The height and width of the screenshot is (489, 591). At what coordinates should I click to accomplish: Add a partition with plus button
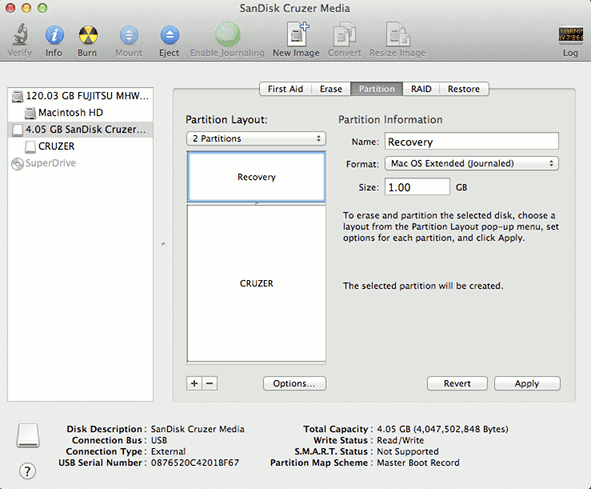point(194,383)
